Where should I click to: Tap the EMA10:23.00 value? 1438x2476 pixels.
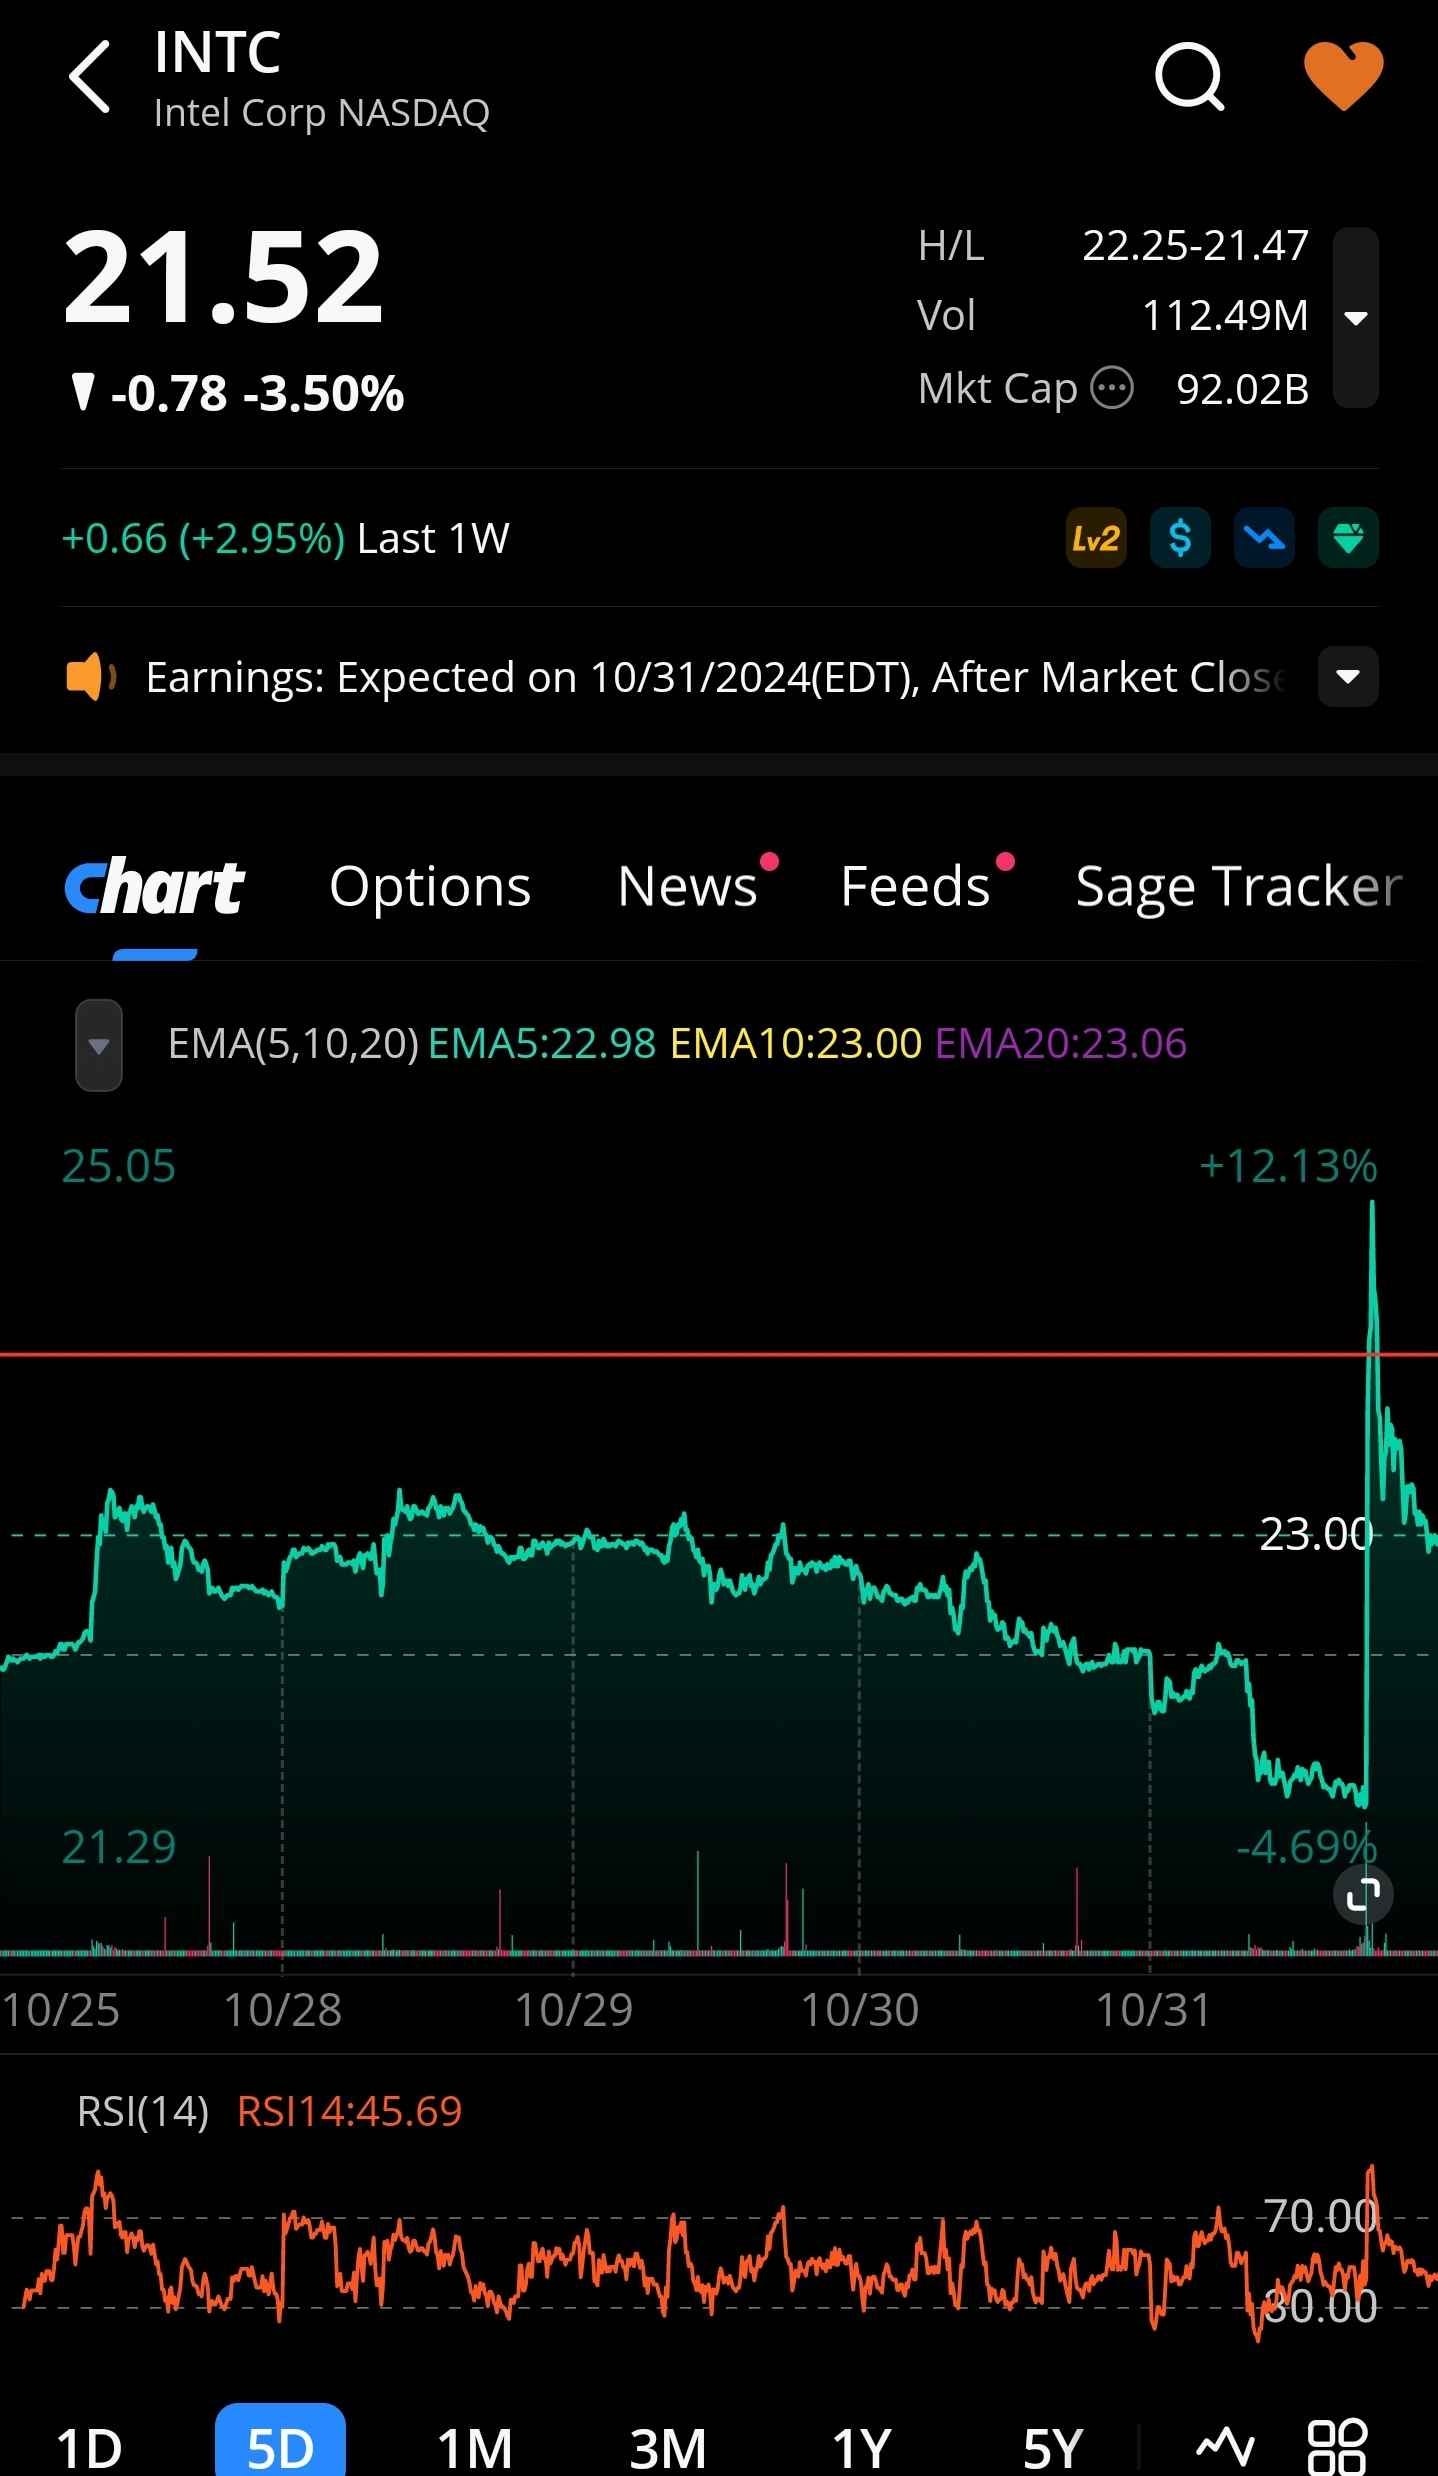click(x=796, y=1044)
